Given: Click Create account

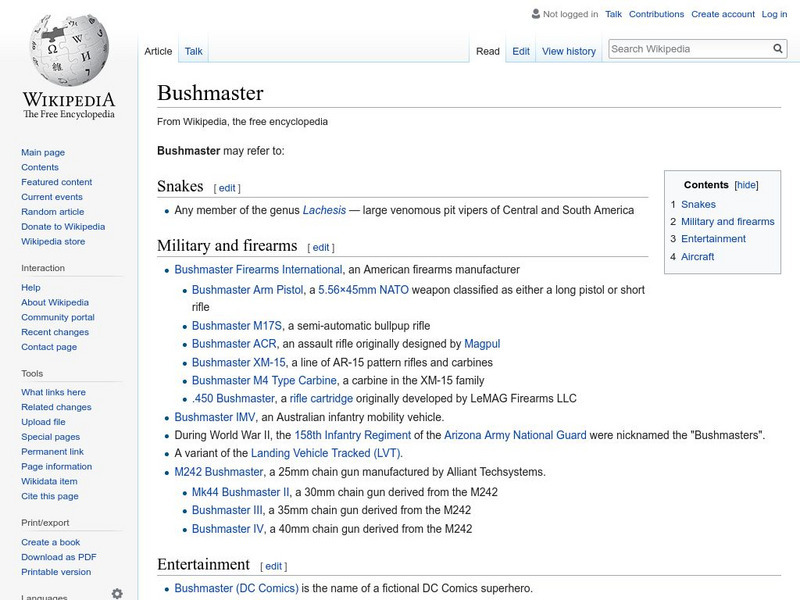Looking at the screenshot, I should (x=722, y=14).
